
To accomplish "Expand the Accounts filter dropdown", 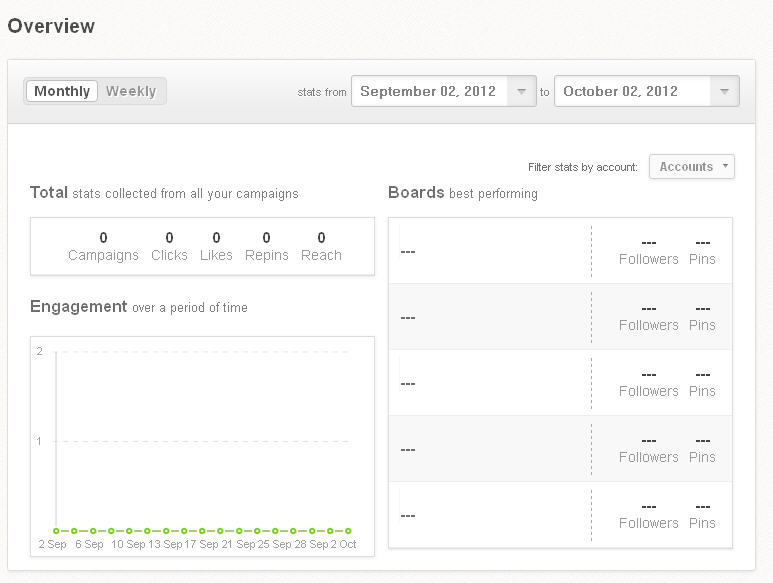I will click(x=691, y=167).
